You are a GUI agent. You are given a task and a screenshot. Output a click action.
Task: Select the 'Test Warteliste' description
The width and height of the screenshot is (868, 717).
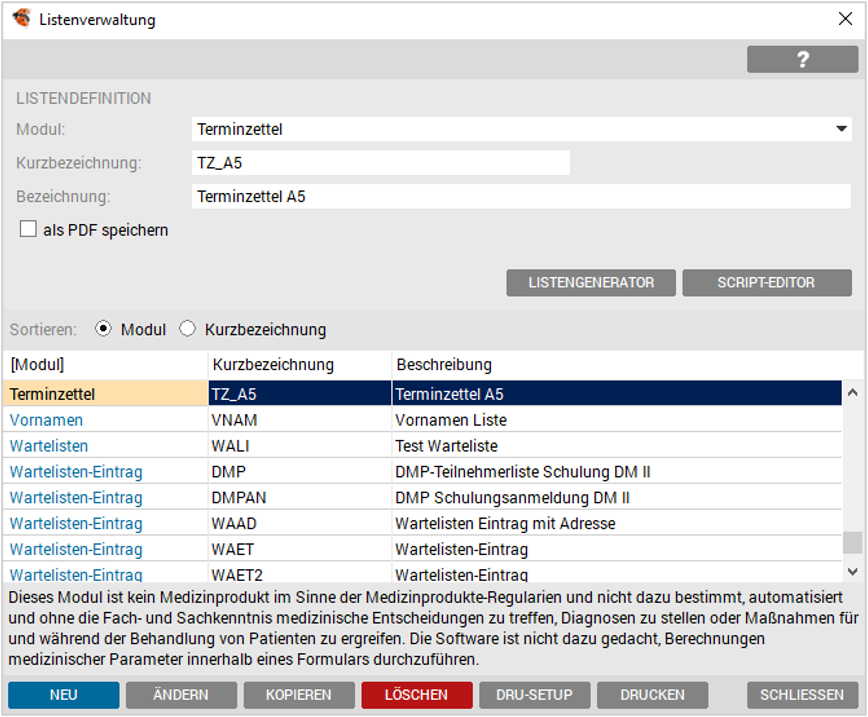[617, 446]
